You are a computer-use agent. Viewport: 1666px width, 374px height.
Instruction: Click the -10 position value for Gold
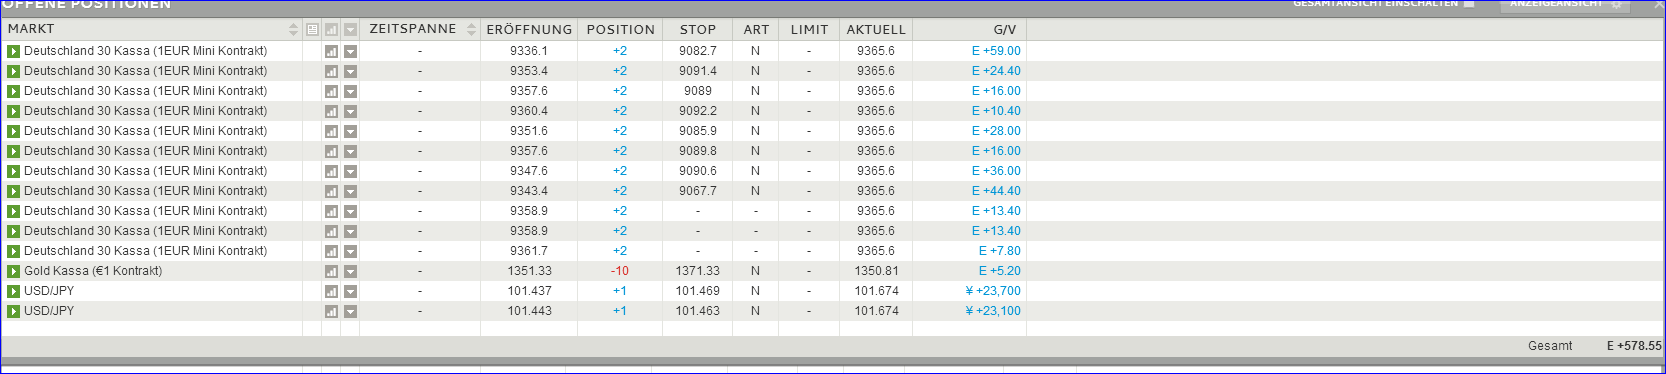620,271
